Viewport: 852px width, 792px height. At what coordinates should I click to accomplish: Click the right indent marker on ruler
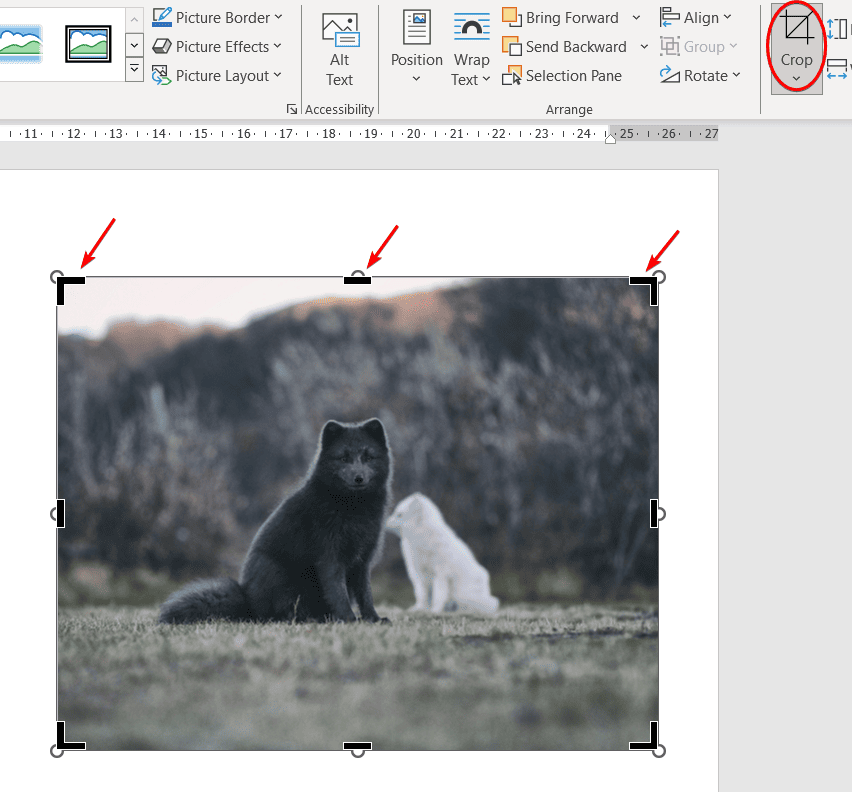pyautogui.click(x=610, y=137)
